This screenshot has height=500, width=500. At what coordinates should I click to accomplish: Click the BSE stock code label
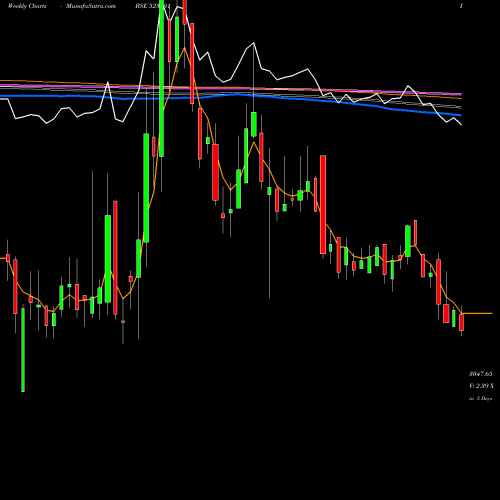coord(153,6)
